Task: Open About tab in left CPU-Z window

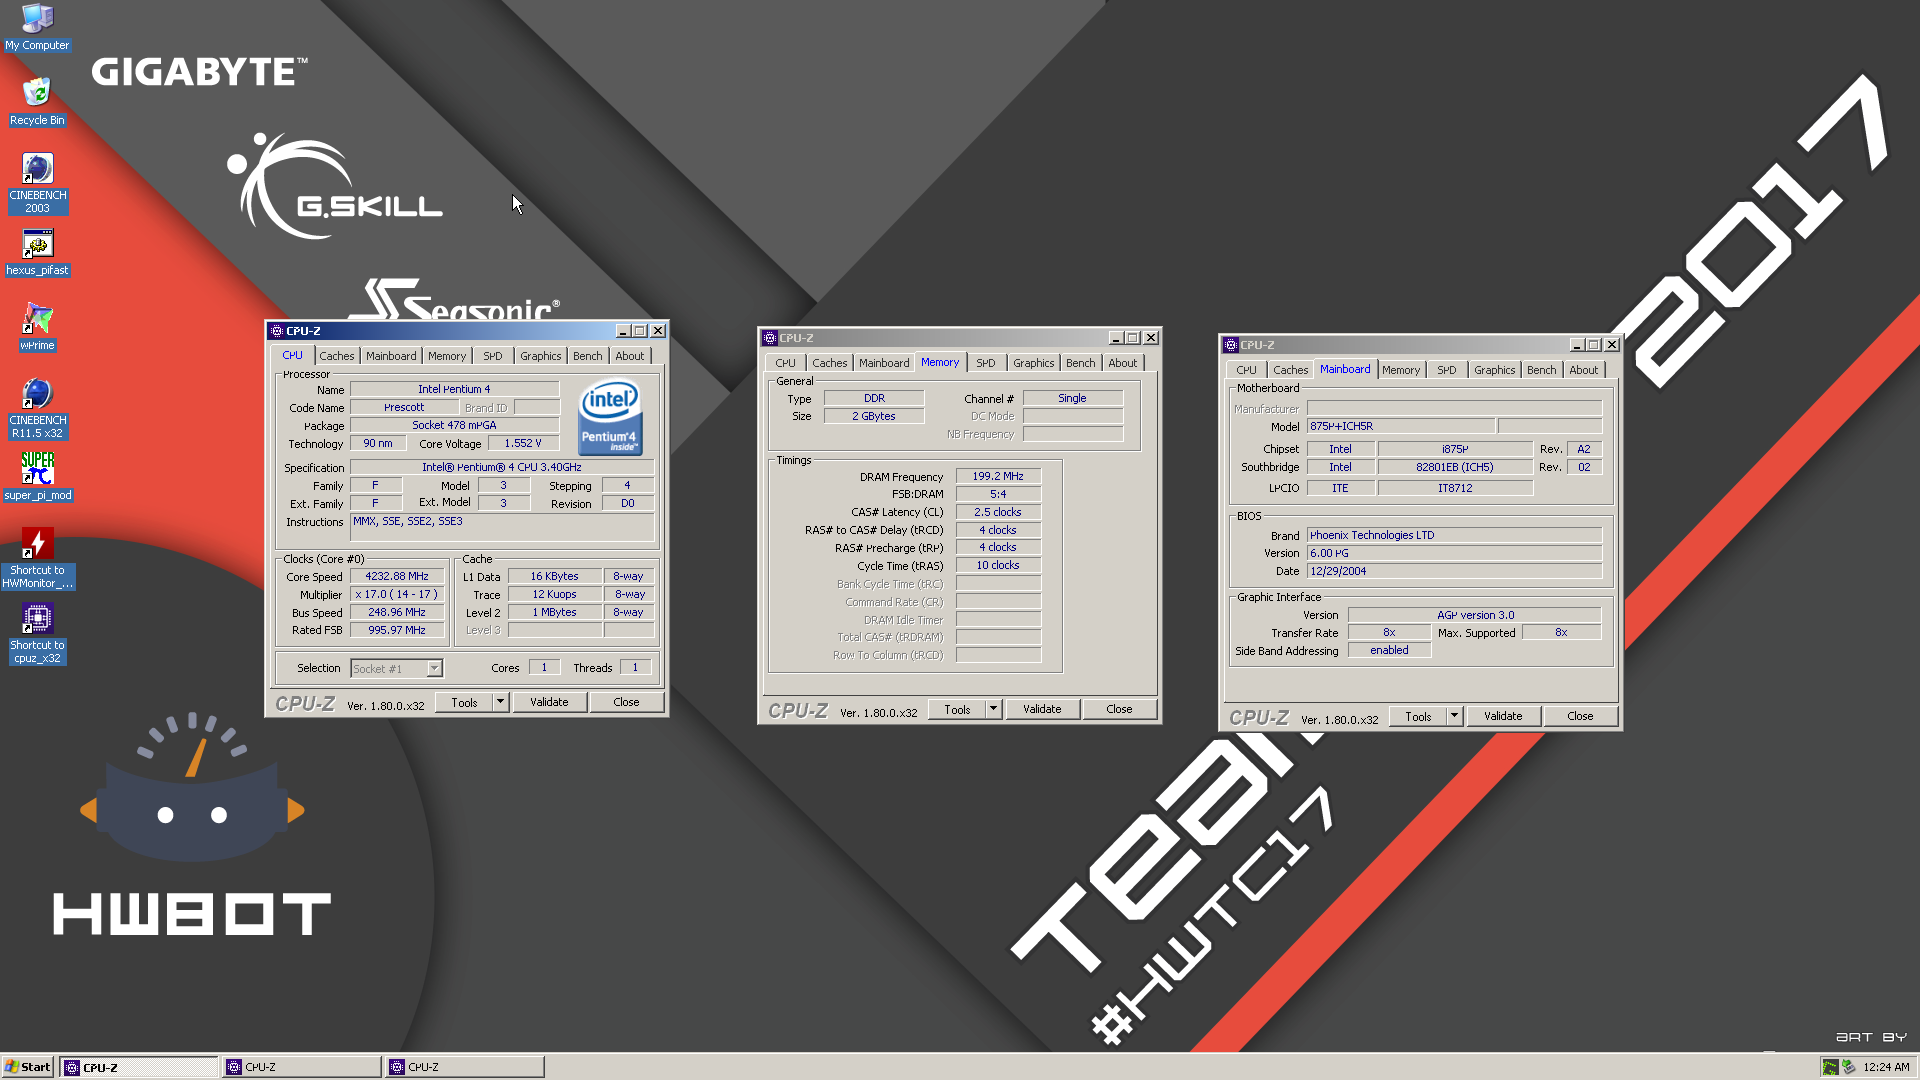Action: pos(630,356)
